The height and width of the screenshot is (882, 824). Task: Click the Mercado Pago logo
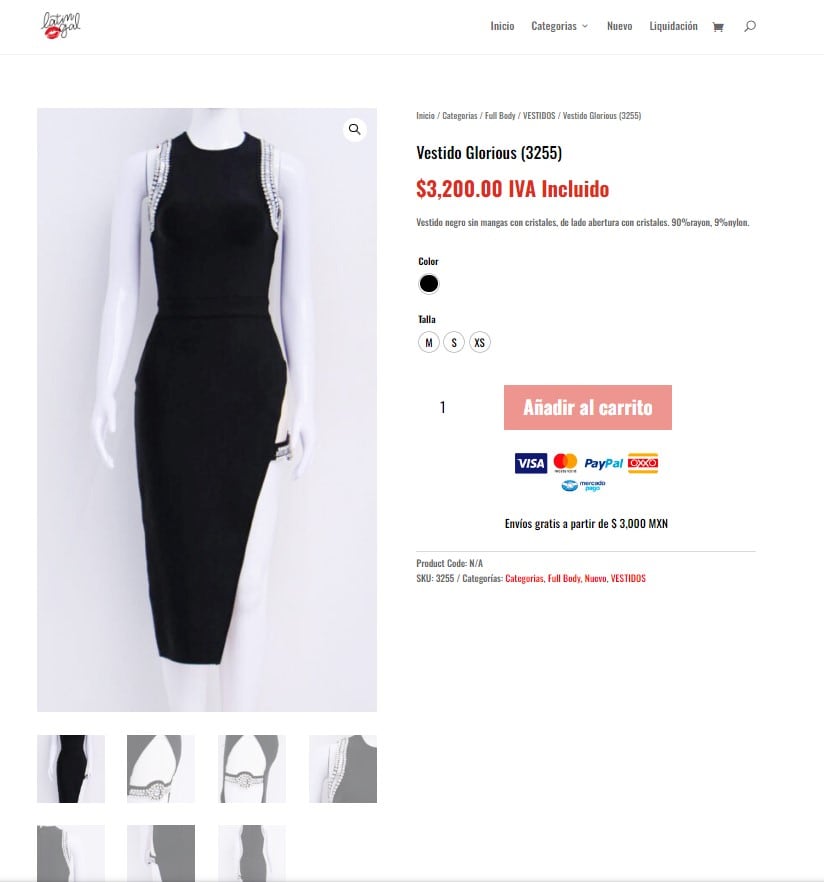point(583,485)
